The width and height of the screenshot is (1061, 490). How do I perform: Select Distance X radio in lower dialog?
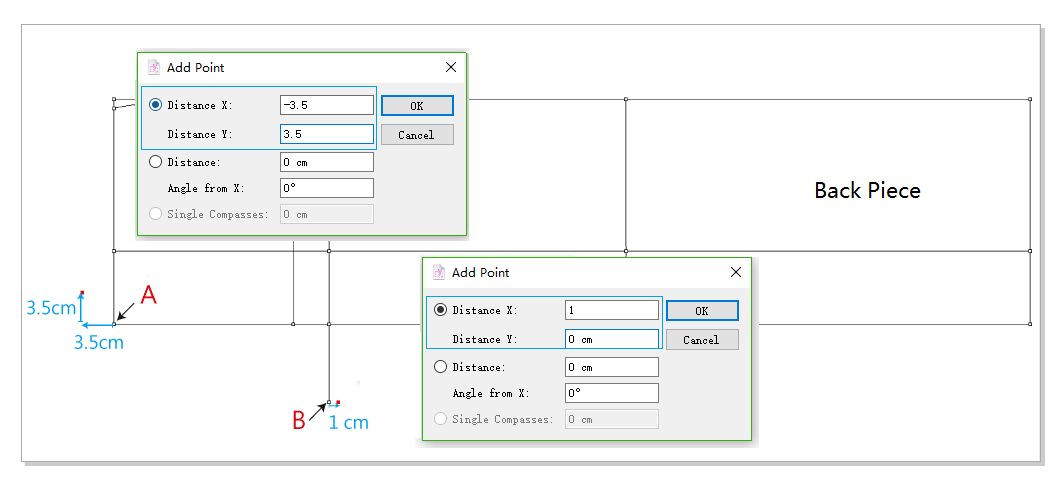pos(440,310)
